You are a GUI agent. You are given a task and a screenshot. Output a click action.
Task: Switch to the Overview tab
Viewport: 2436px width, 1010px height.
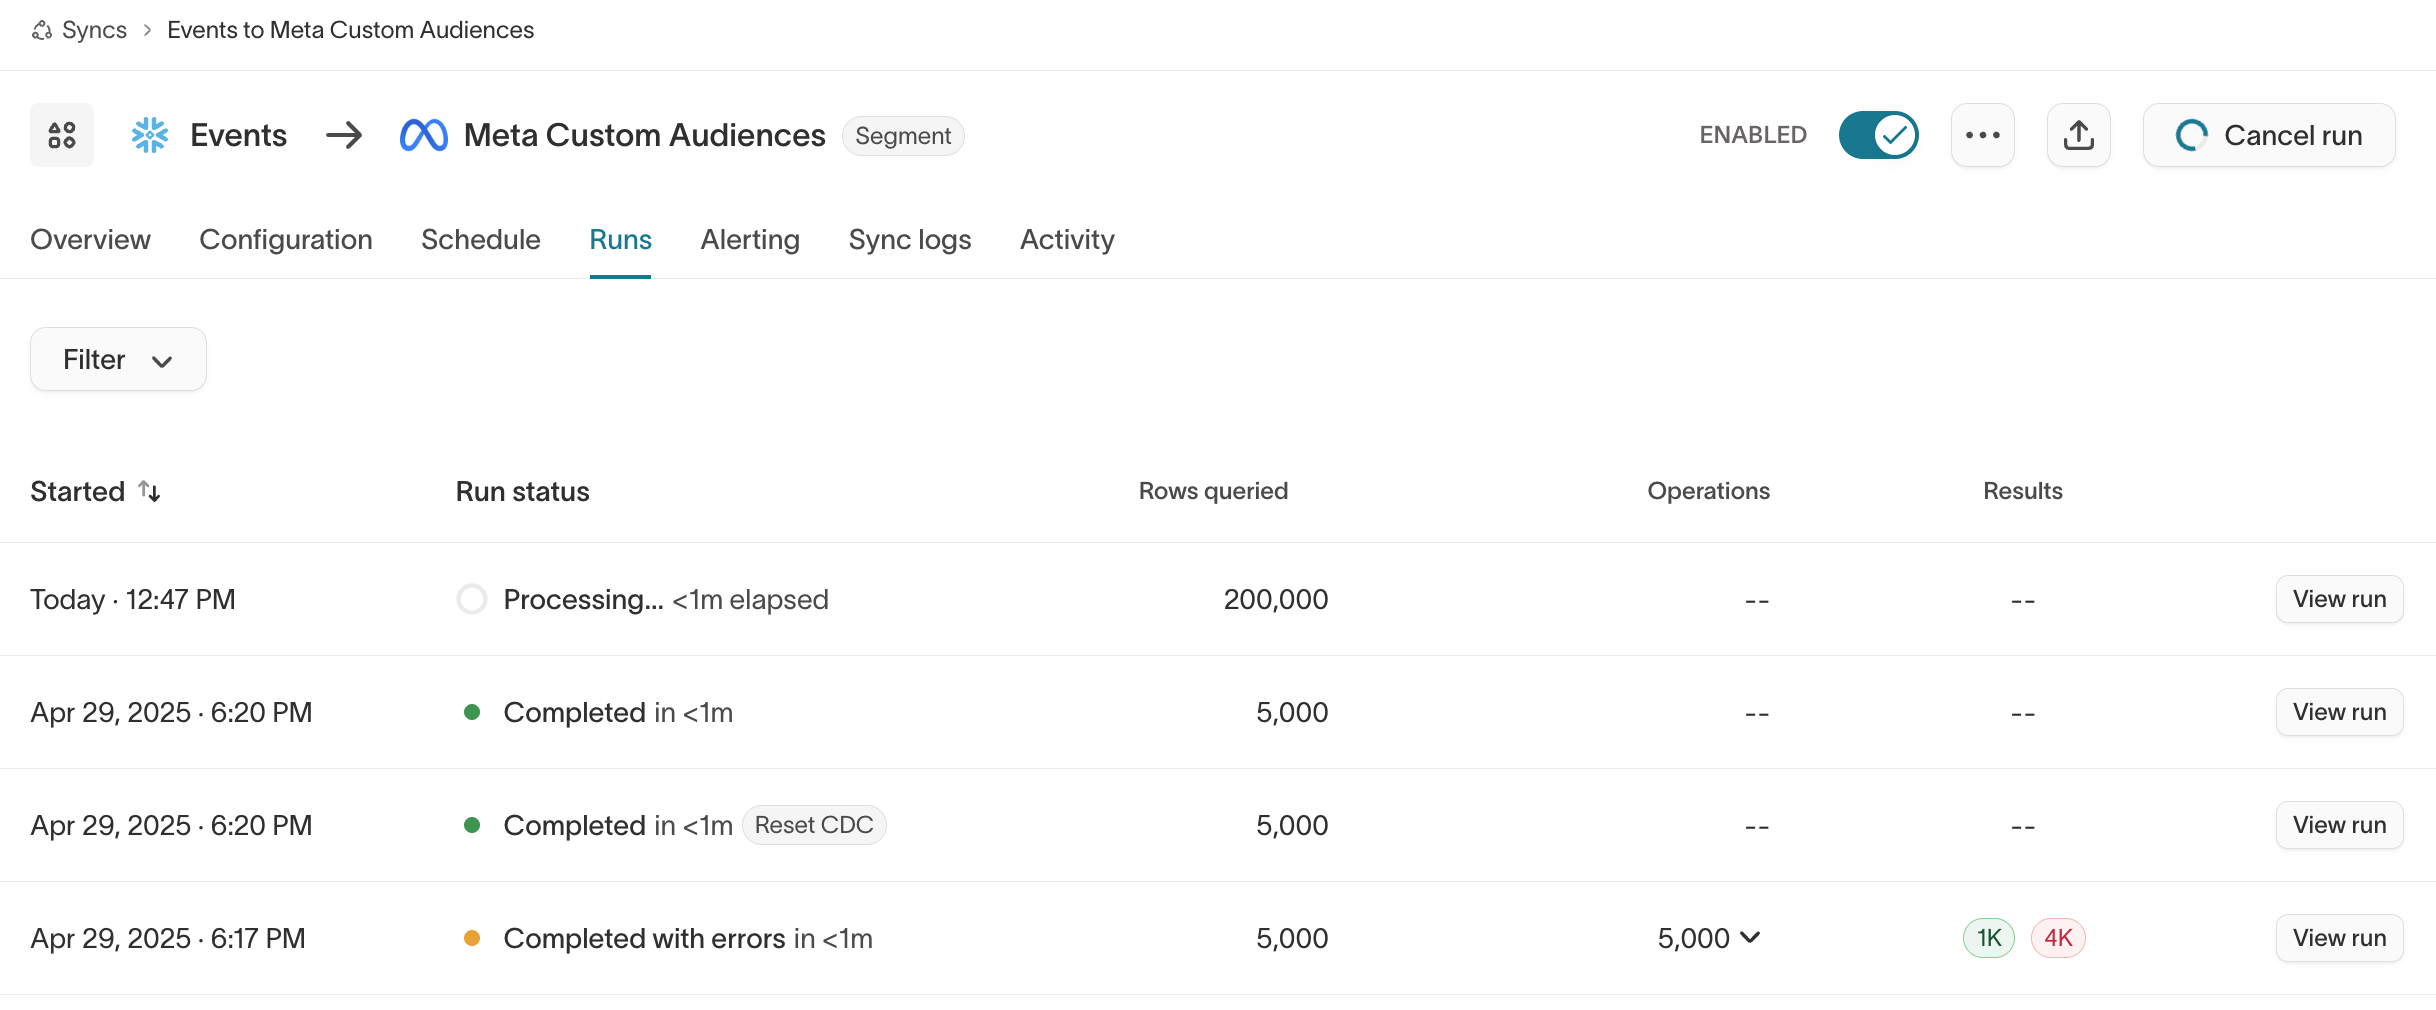pos(90,240)
